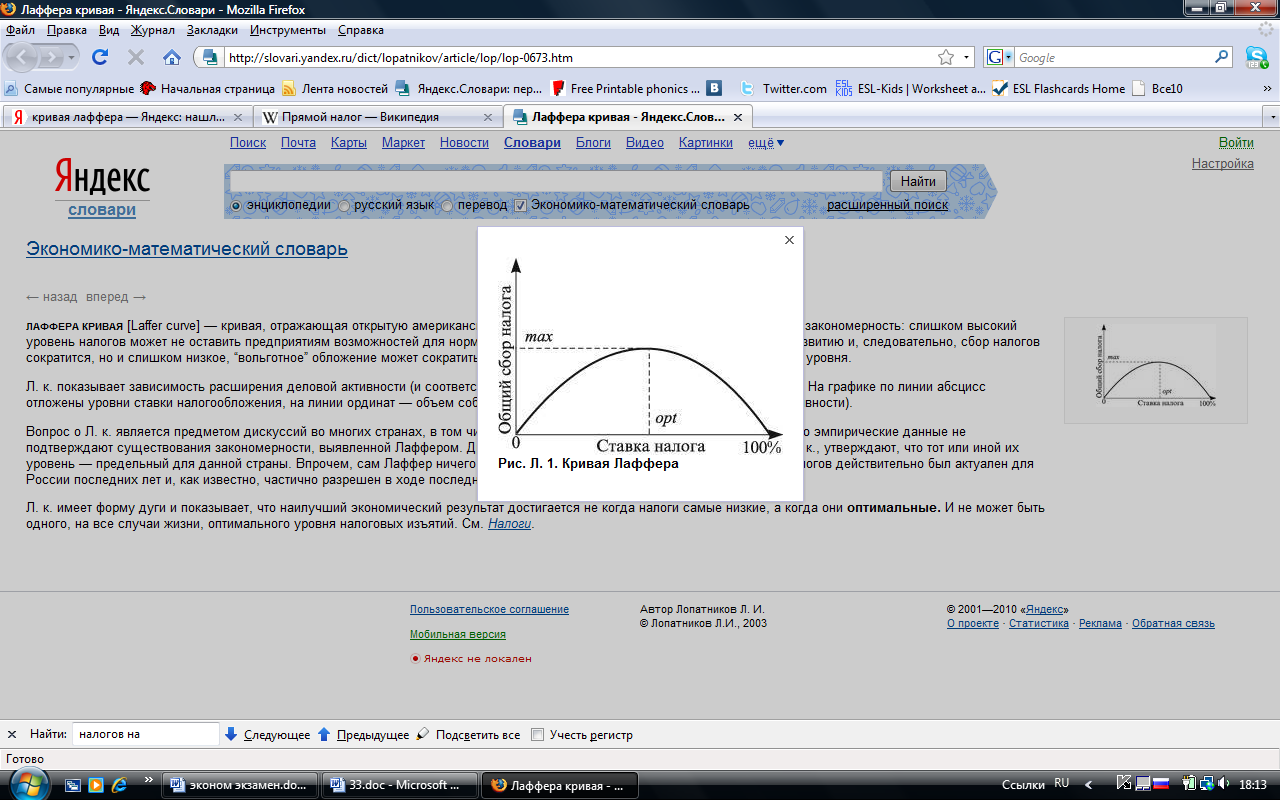1280x800 pixels.
Task: Click Подсветить все highlighter button
Action: 468,734
